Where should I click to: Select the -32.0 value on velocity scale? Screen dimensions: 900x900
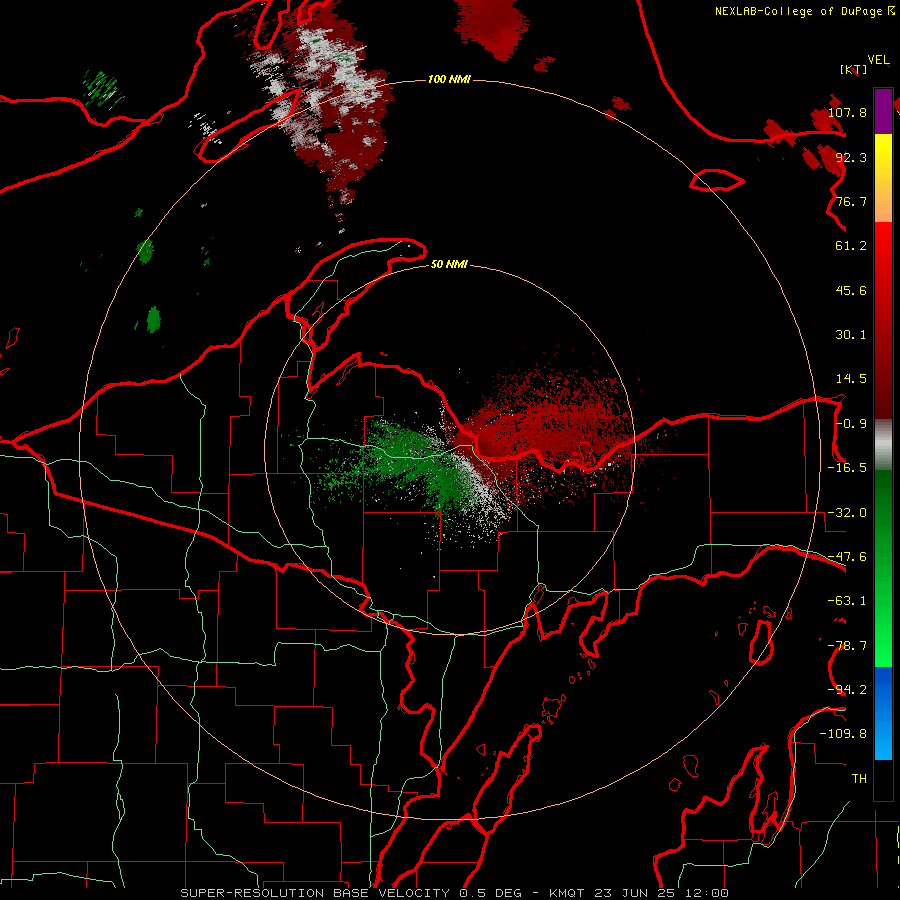[x=847, y=513]
